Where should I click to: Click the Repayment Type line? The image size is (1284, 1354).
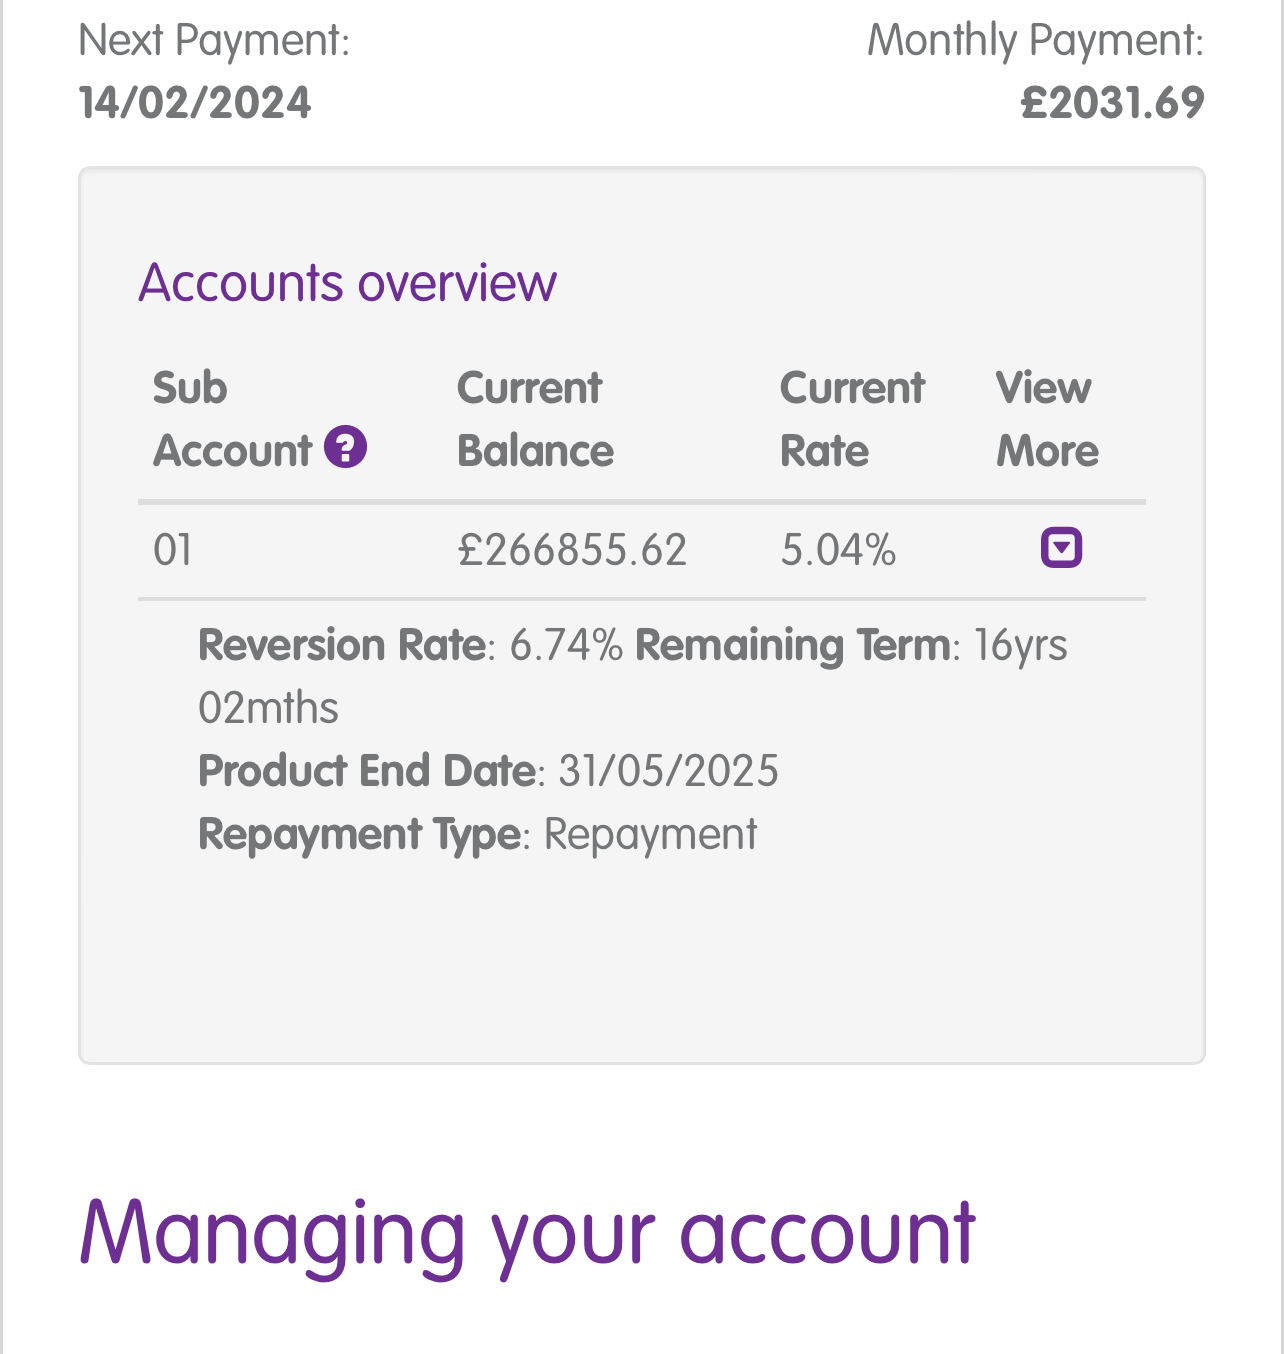[x=478, y=834]
